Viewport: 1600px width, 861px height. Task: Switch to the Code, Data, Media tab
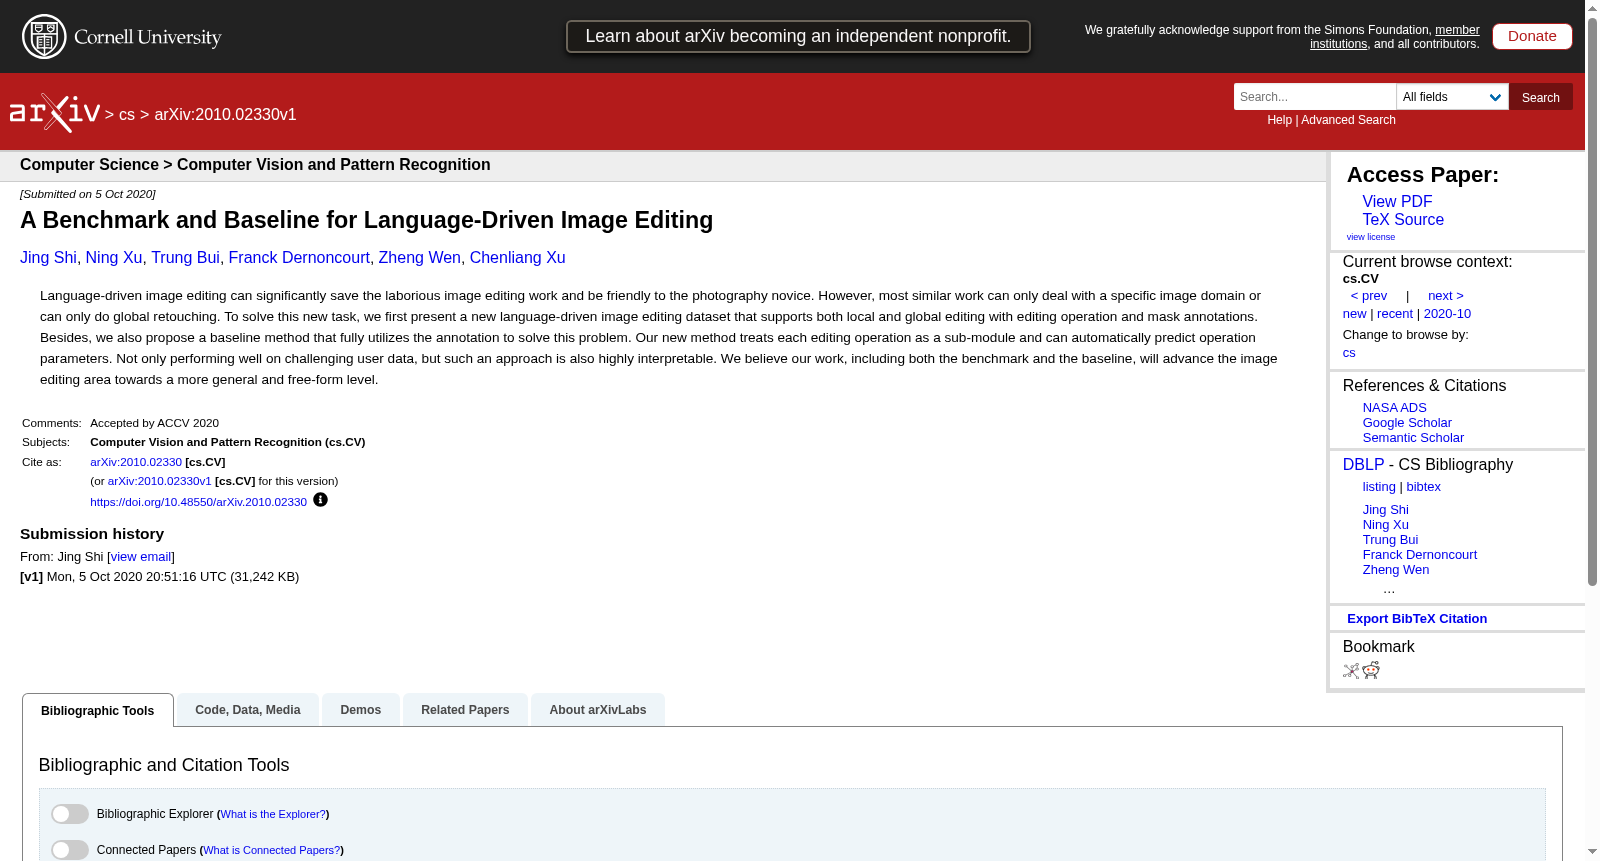click(x=248, y=710)
